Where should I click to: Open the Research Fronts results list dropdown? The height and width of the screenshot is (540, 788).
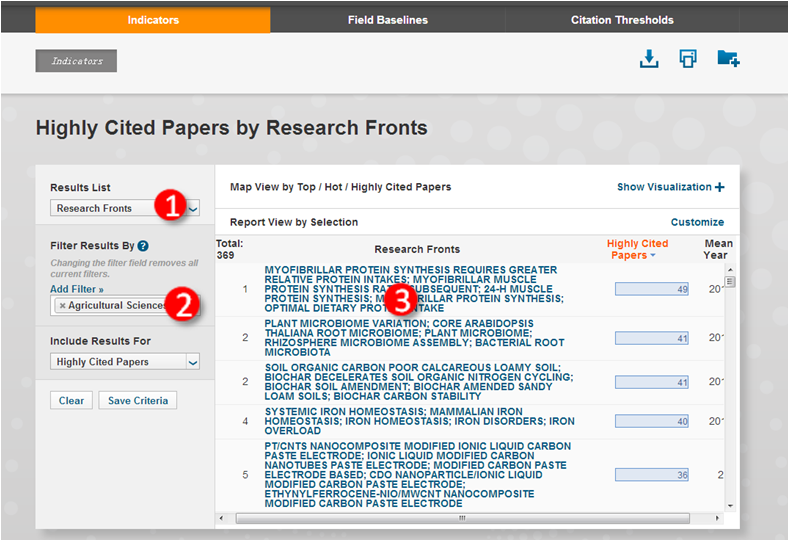pos(193,208)
